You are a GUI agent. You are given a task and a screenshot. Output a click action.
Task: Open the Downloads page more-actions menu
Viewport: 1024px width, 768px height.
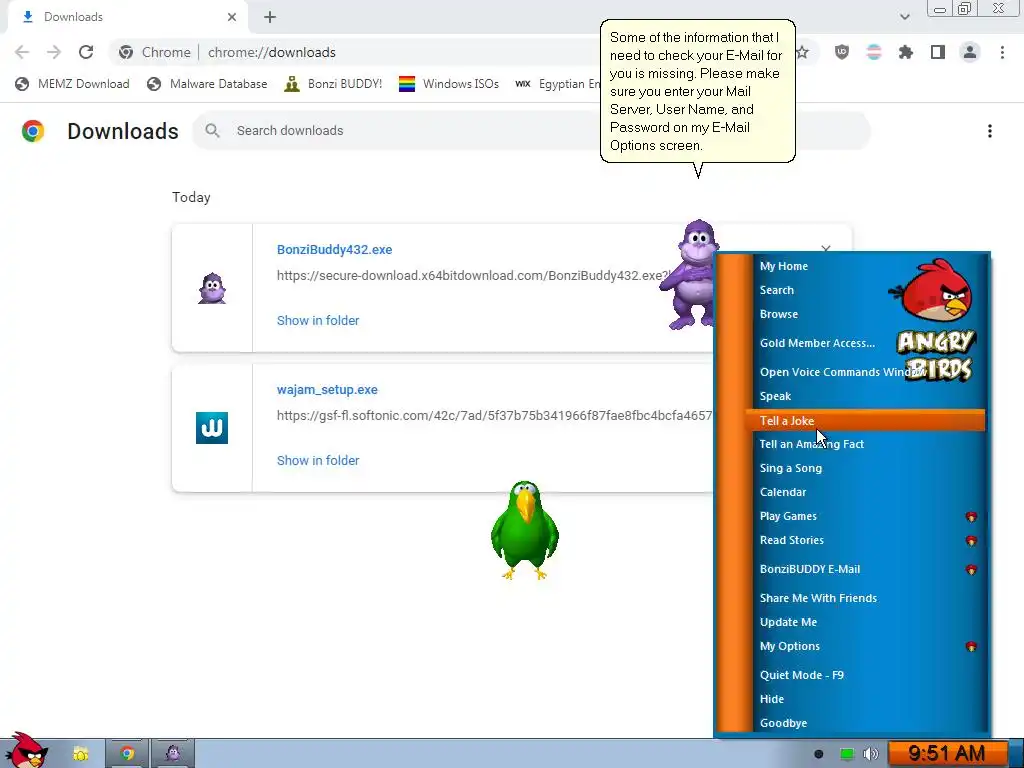click(x=989, y=131)
